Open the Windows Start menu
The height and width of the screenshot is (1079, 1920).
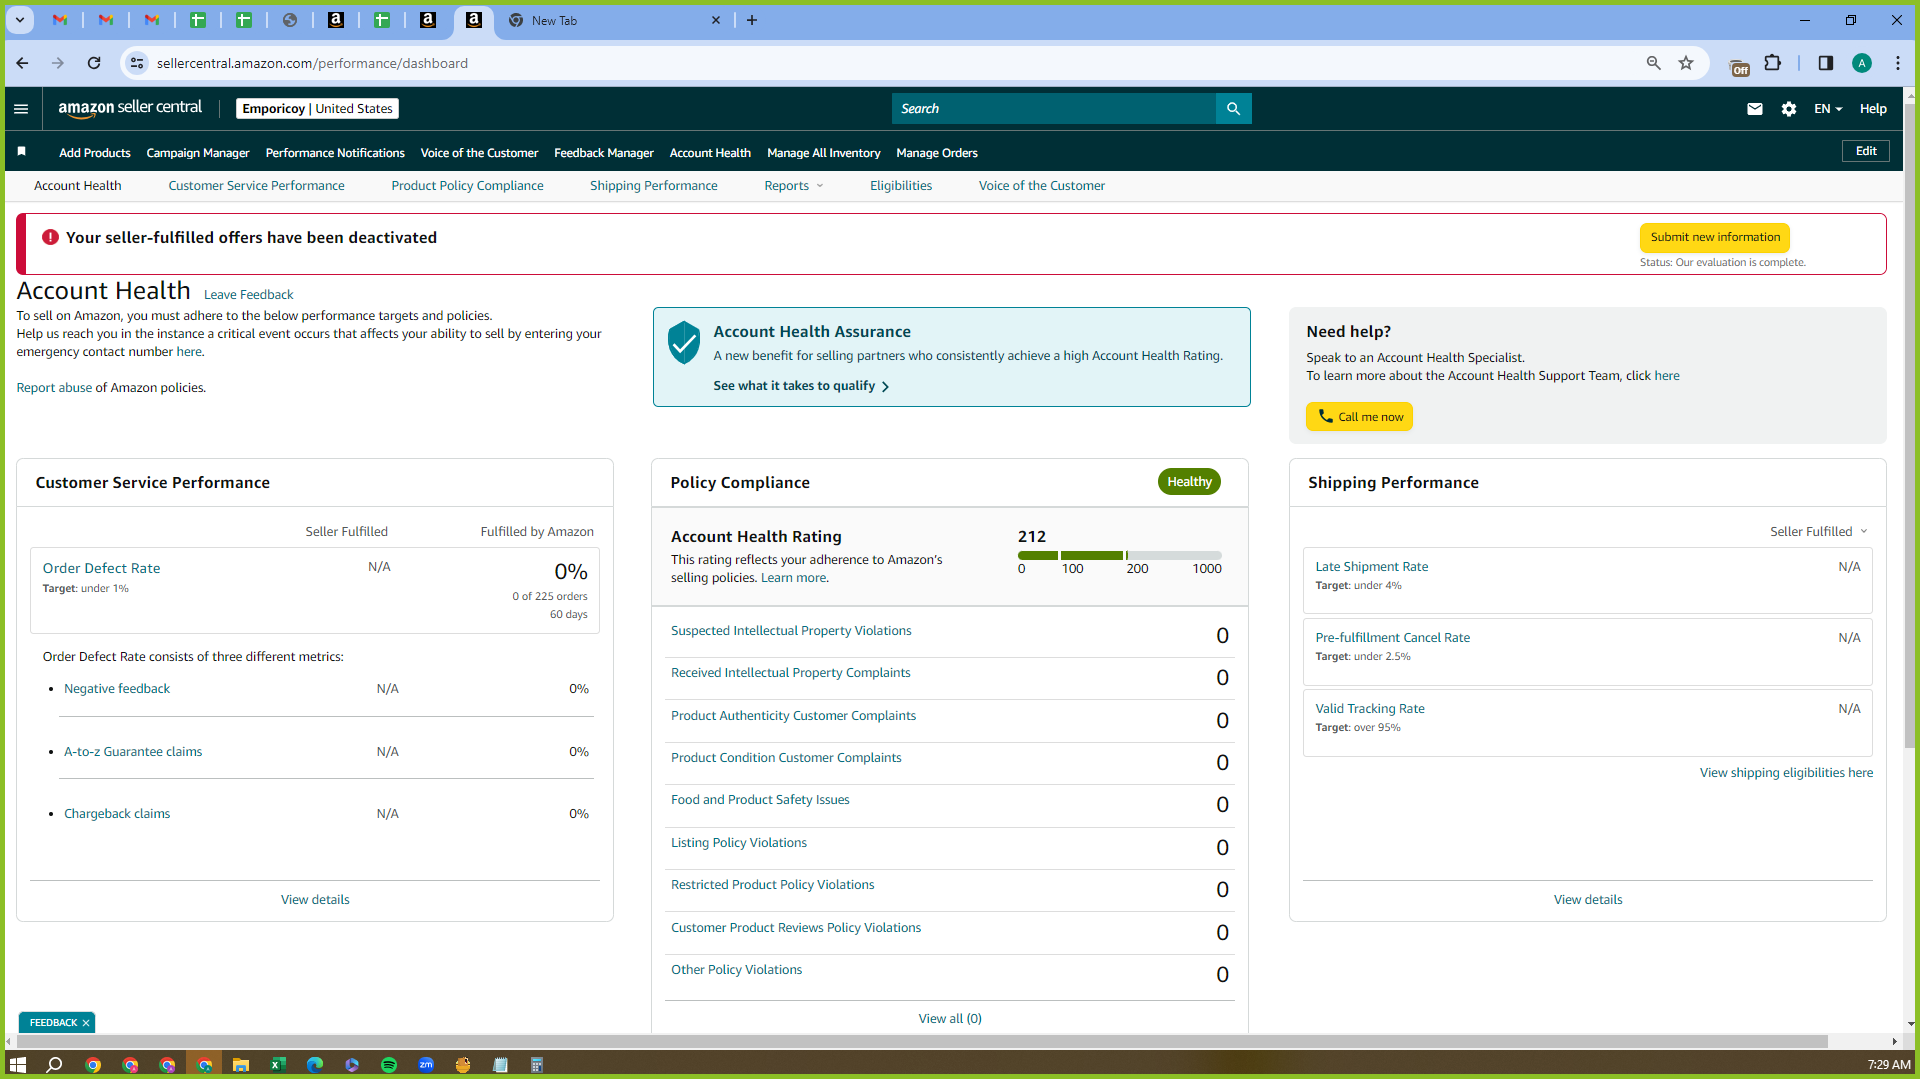pyautogui.click(x=17, y=1065)
